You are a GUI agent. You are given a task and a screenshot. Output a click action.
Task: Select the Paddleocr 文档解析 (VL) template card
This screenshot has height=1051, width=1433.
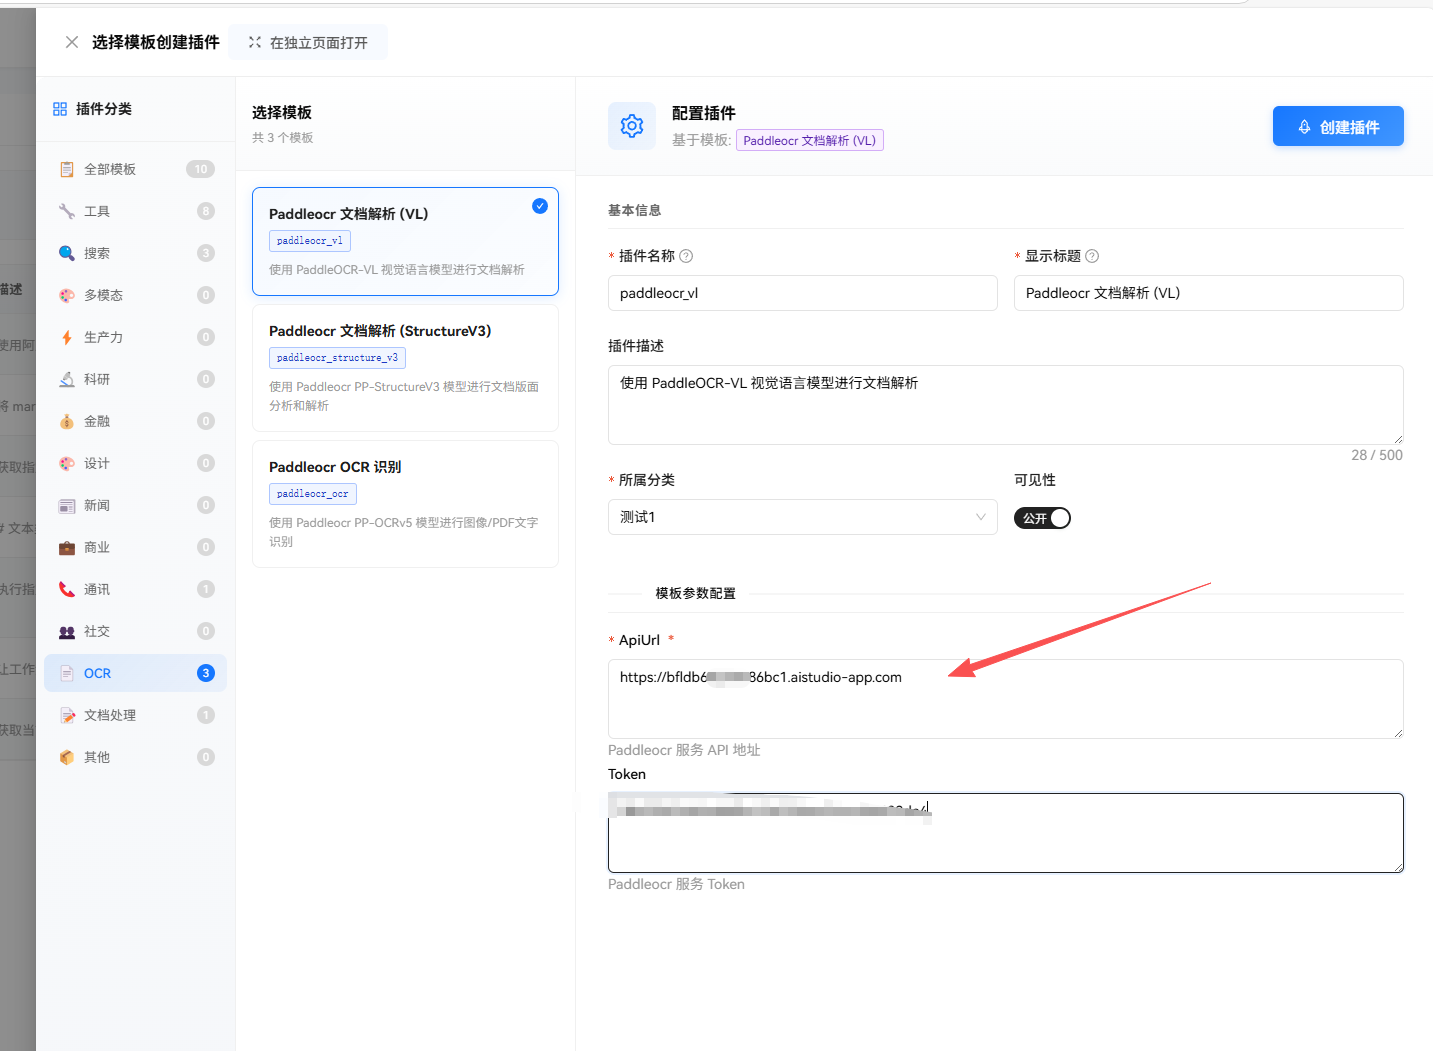coord(405,241)
